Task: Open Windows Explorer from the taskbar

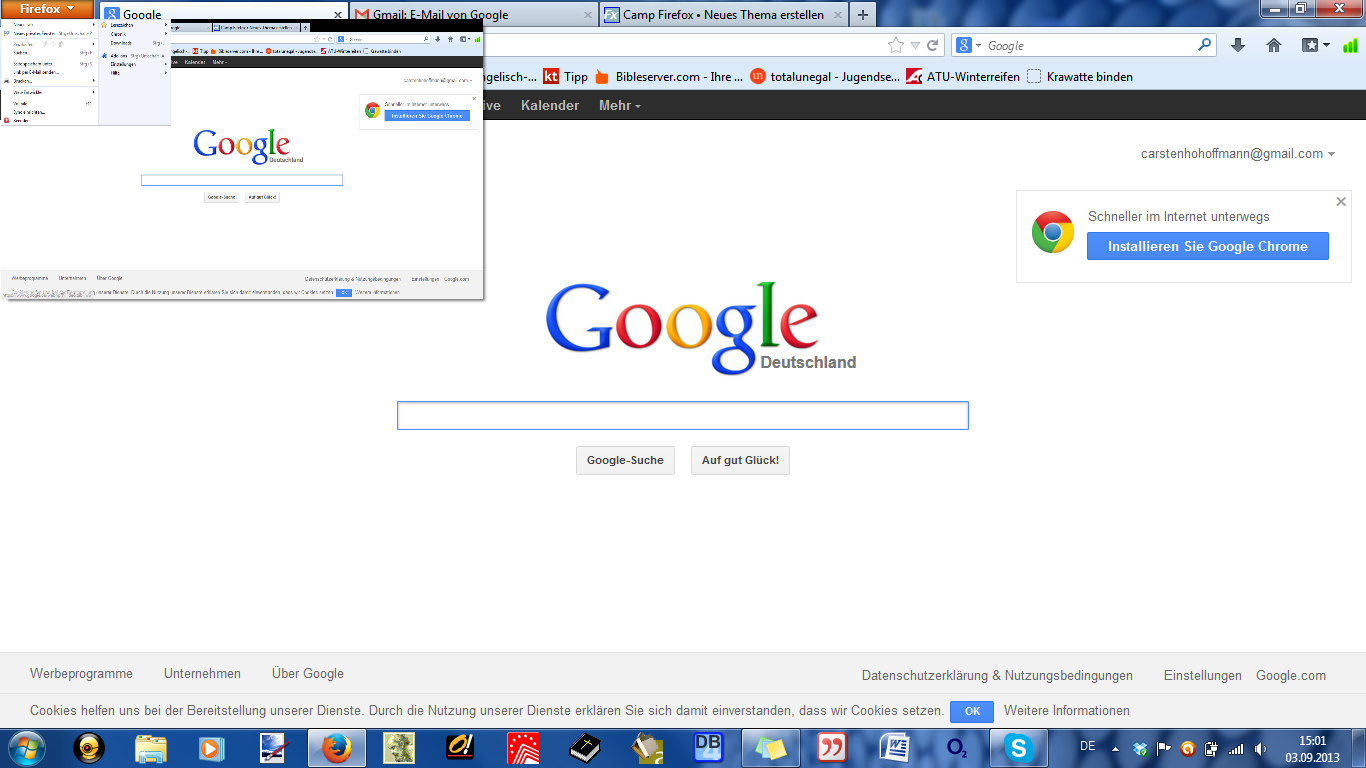Action: (151, 748)
